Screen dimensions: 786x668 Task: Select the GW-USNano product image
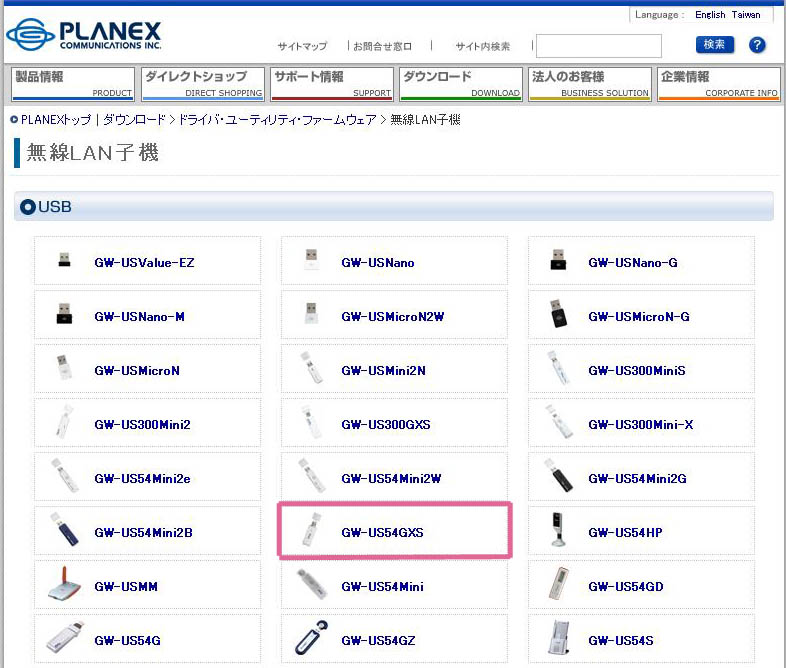click(311, 259)
